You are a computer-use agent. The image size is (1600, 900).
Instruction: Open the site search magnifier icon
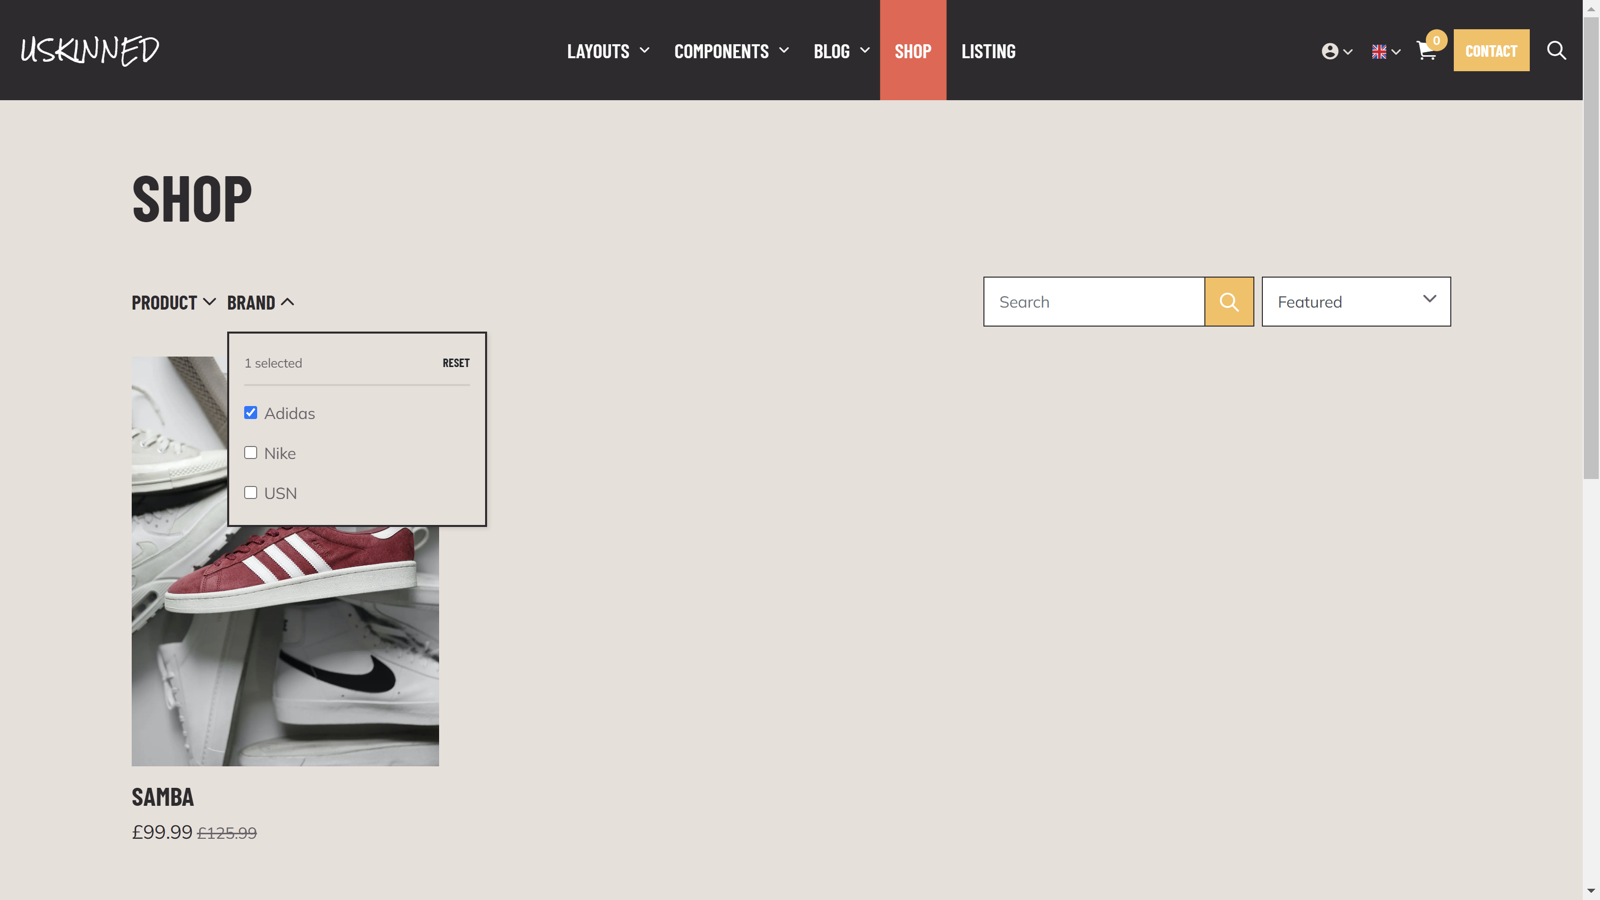[x=1556, y=51]
